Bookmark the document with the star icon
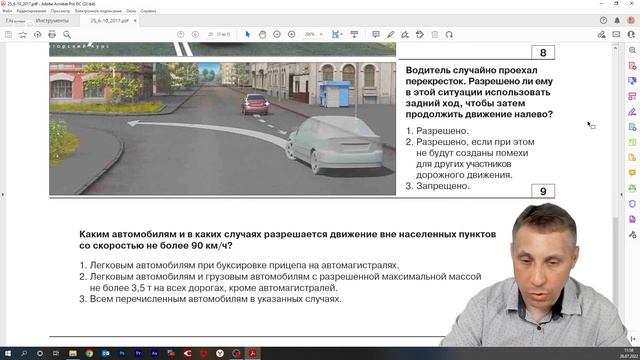 coord(23,35)
